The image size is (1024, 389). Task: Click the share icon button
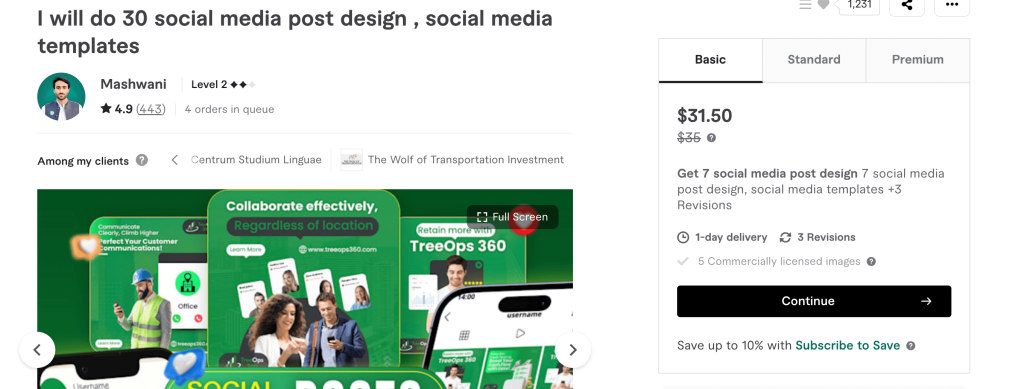pyautogui.click(x=906, y=5)
